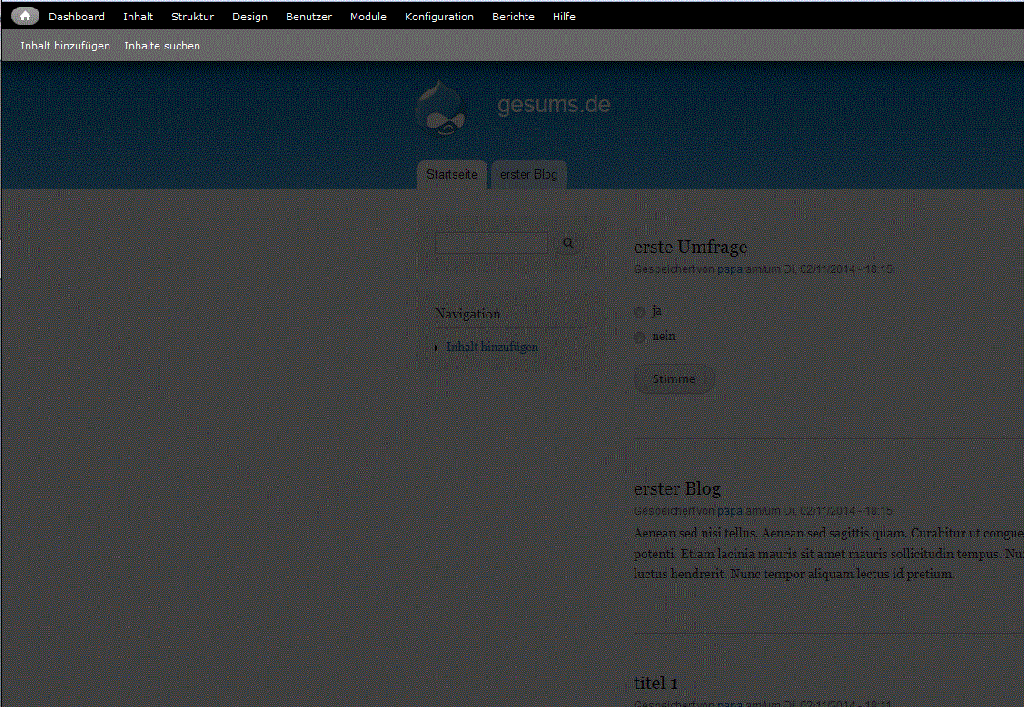
Task: Open the Berichte menu
Action: [x=513, y=16]
